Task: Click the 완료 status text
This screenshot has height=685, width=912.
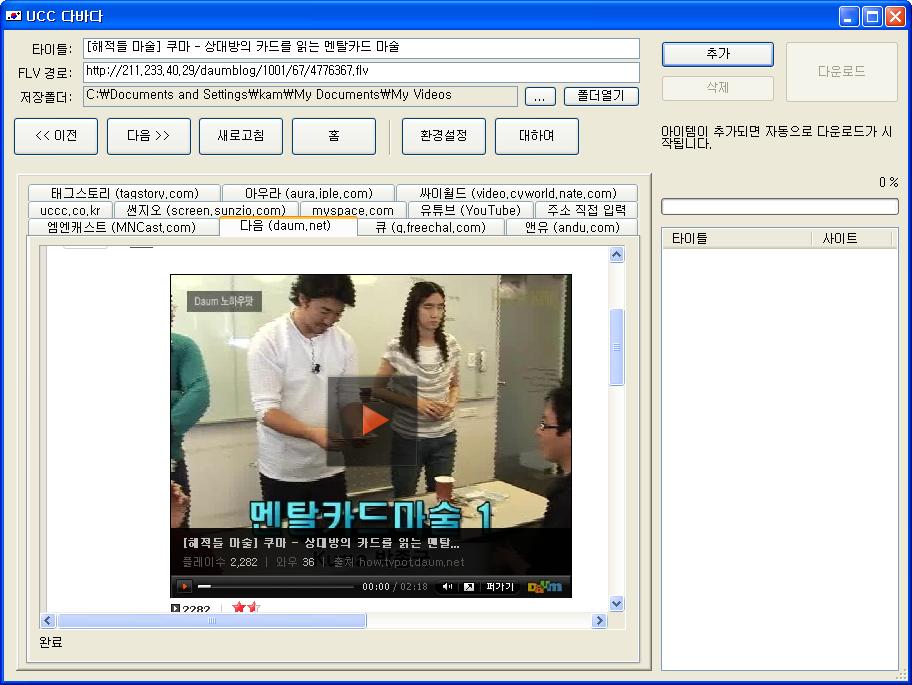Action: click(x=51, y=643)
